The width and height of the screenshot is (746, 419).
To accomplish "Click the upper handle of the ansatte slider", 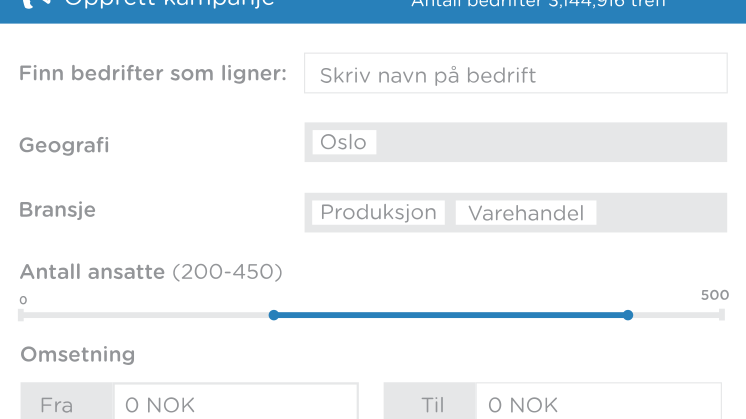I will point(628,315).
